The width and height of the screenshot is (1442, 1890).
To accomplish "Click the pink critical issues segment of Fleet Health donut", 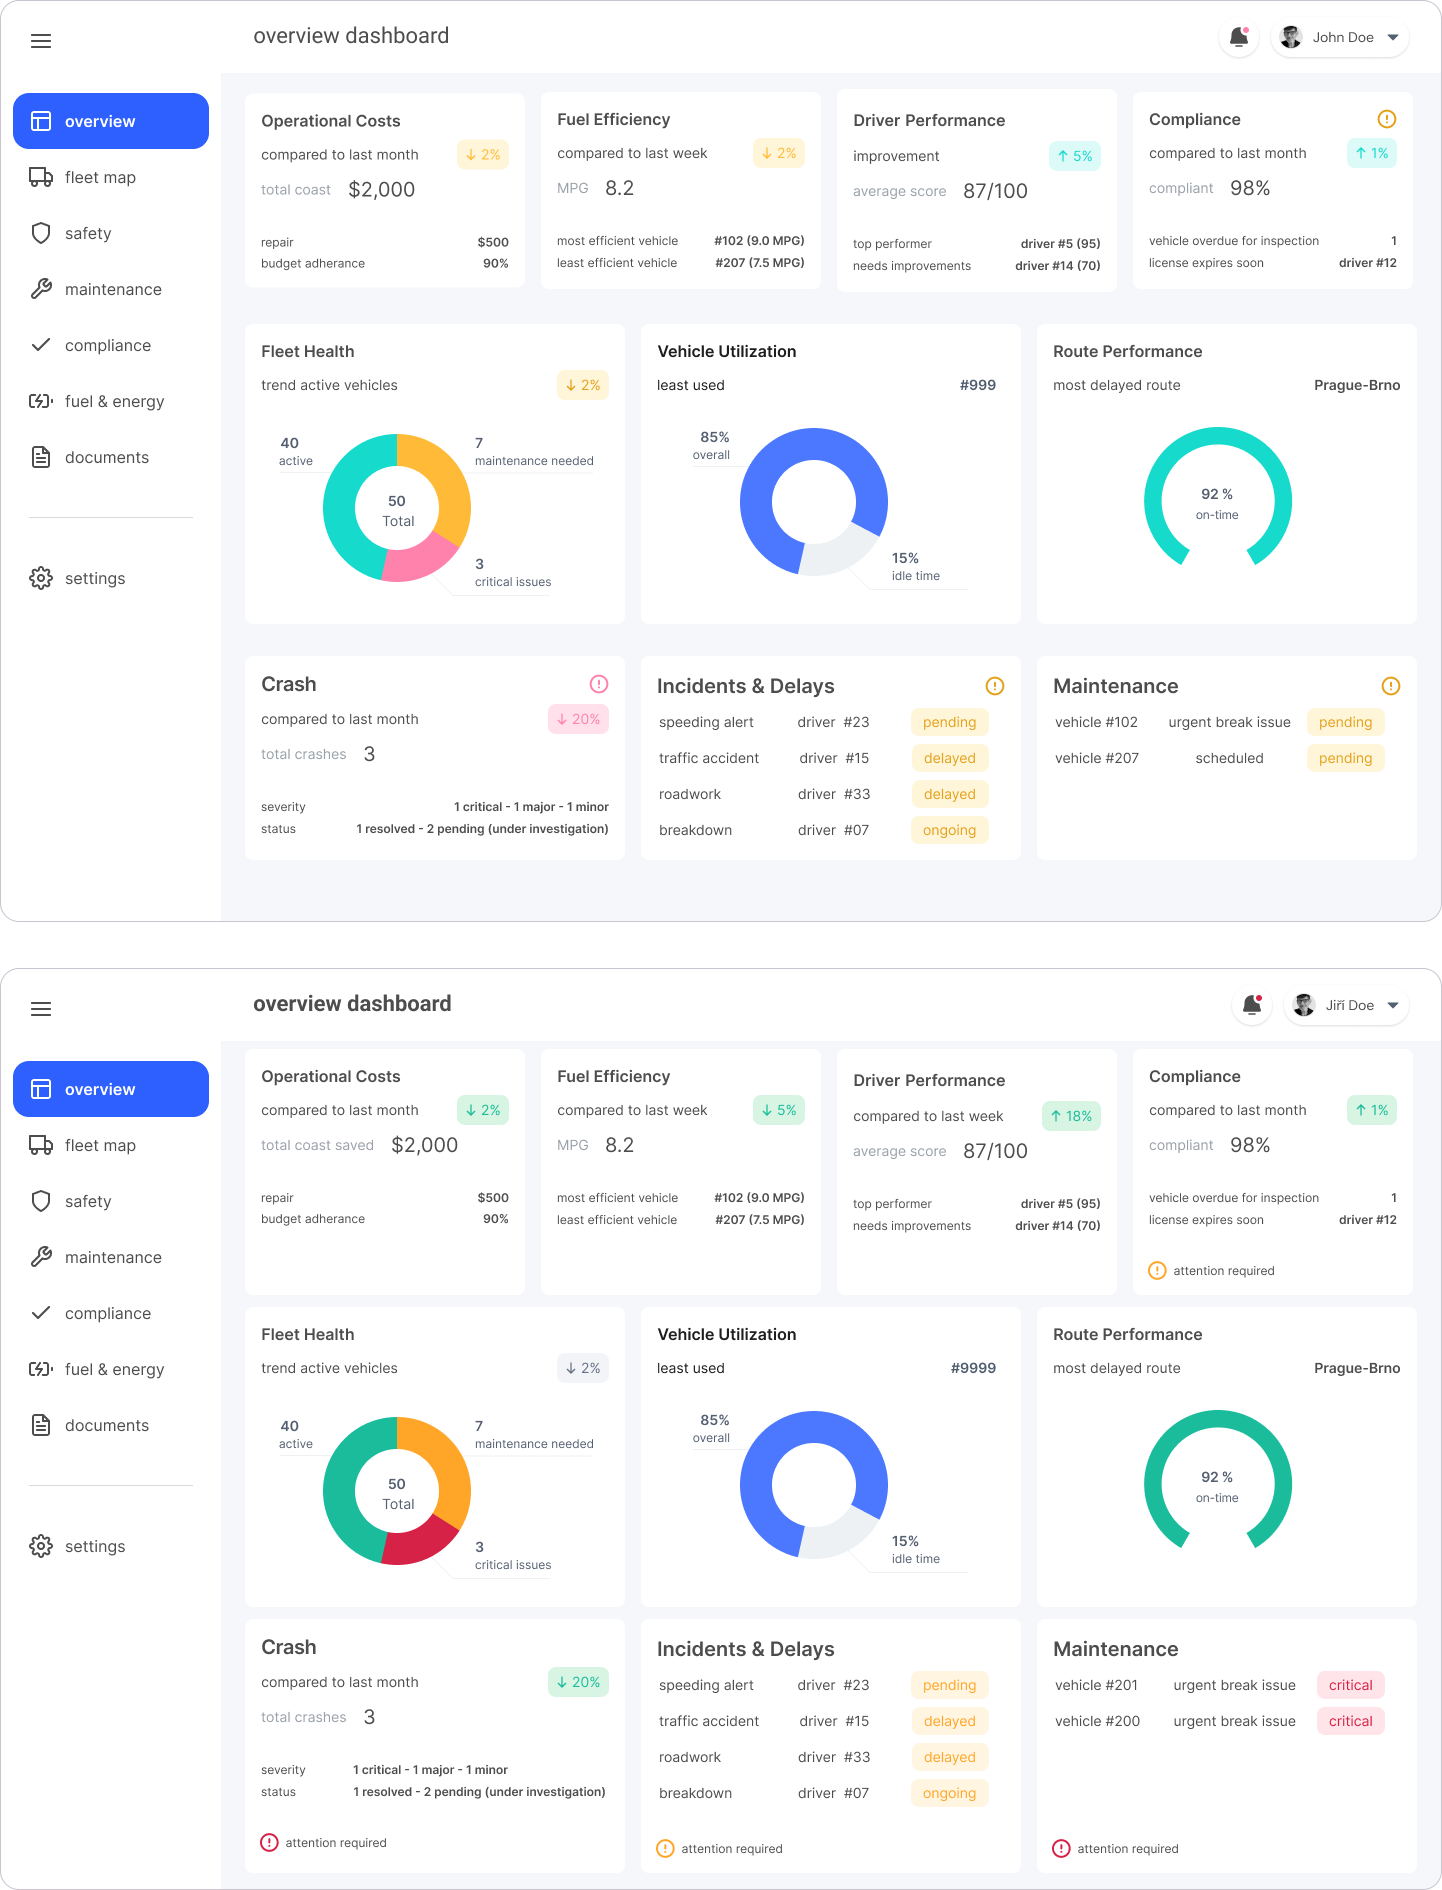I will pyautogui.click(x=420, y=561).
